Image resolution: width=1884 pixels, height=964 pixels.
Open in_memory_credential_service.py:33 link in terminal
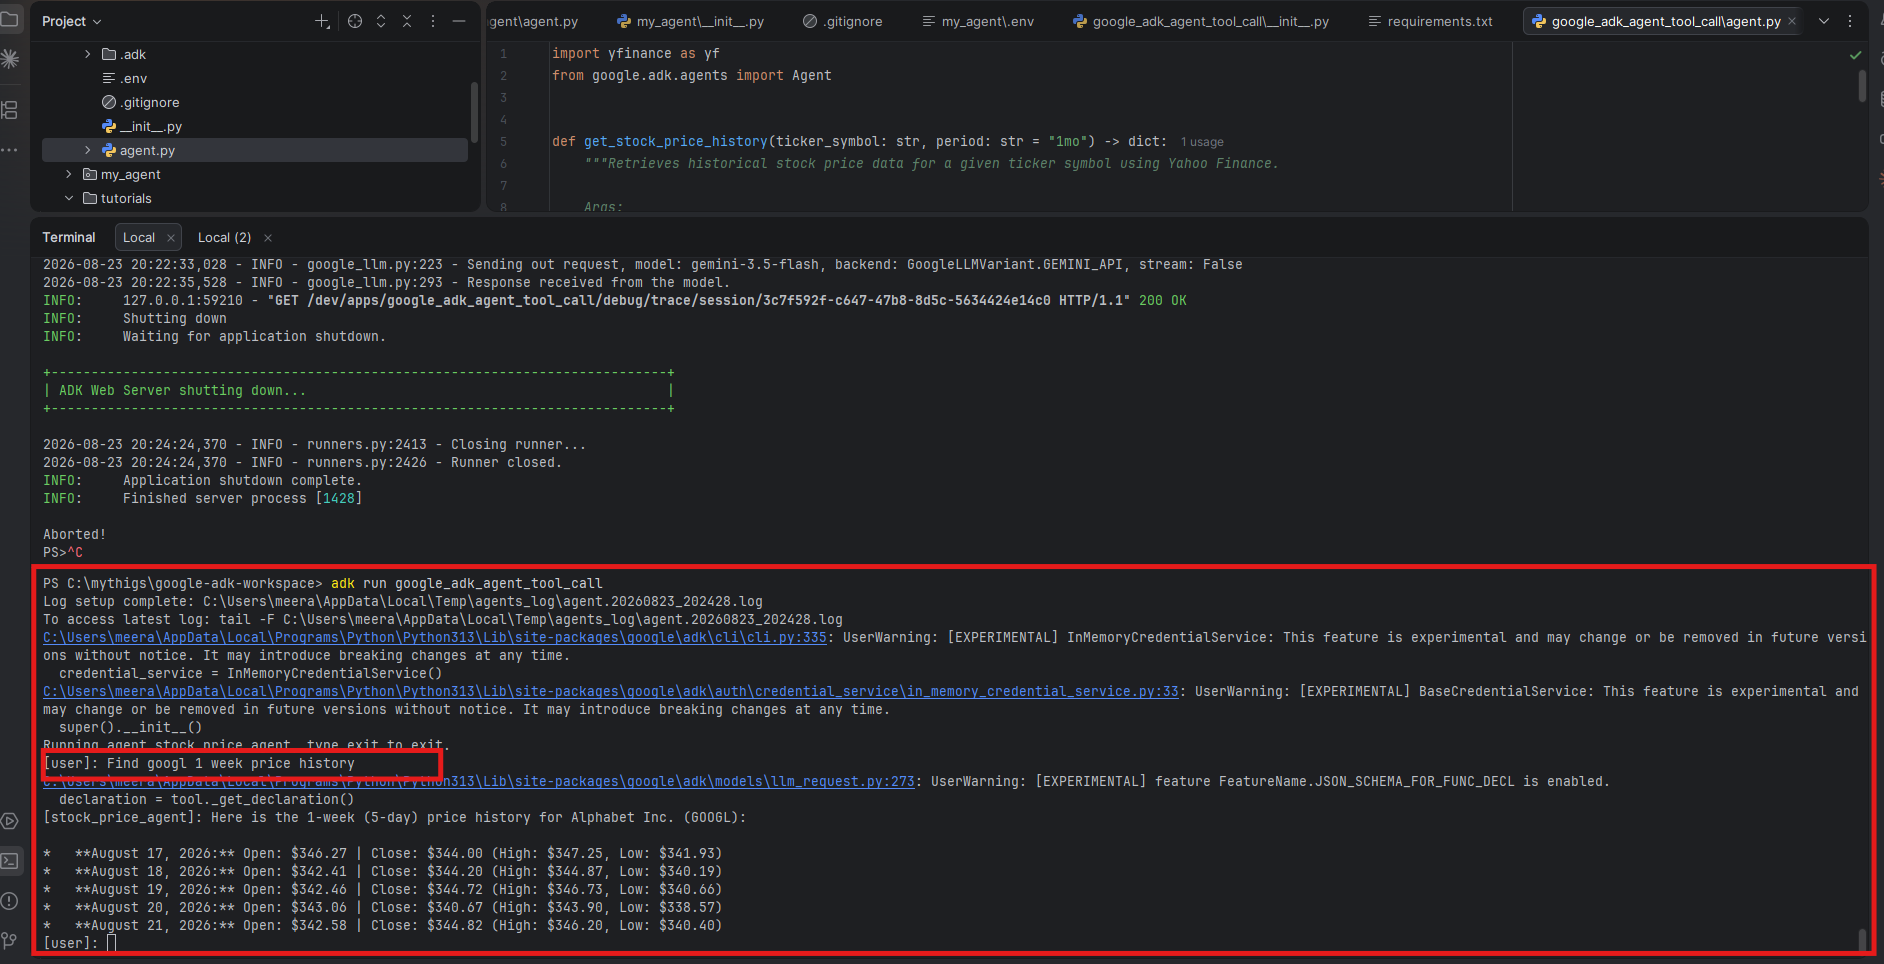coord(611,691)
